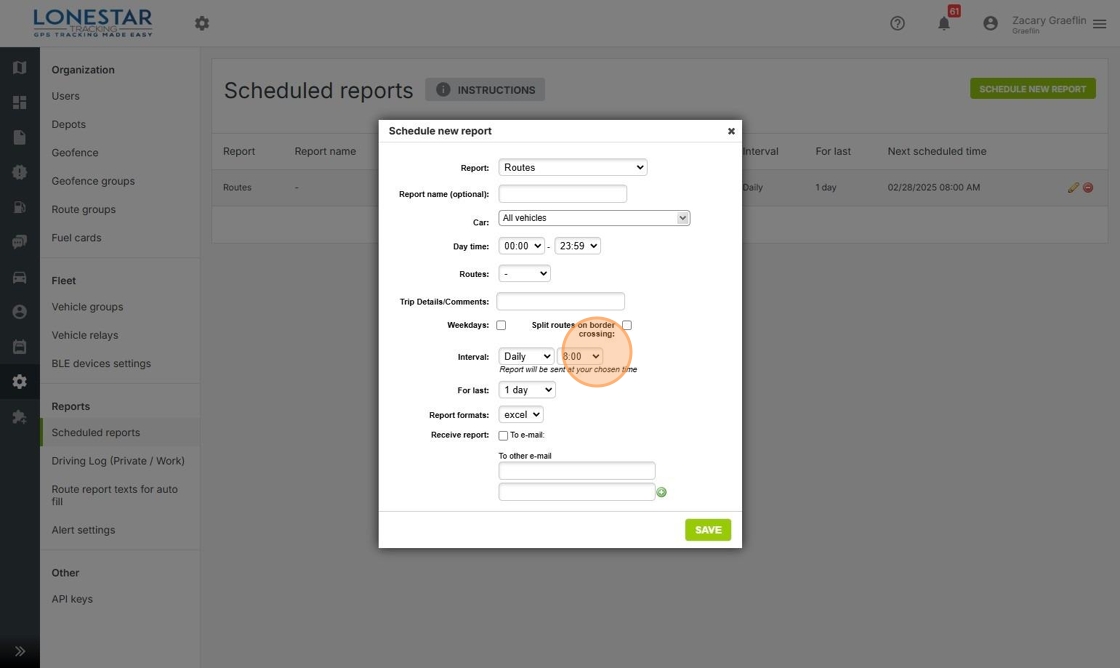Open the puzzle-piece add-ons icon in the sidebar

[19, 417]
